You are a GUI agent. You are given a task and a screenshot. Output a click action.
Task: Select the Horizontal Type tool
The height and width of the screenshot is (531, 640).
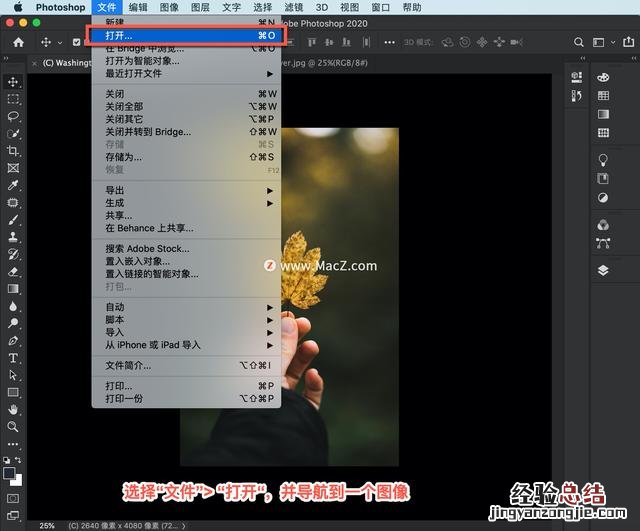(13, 358)
